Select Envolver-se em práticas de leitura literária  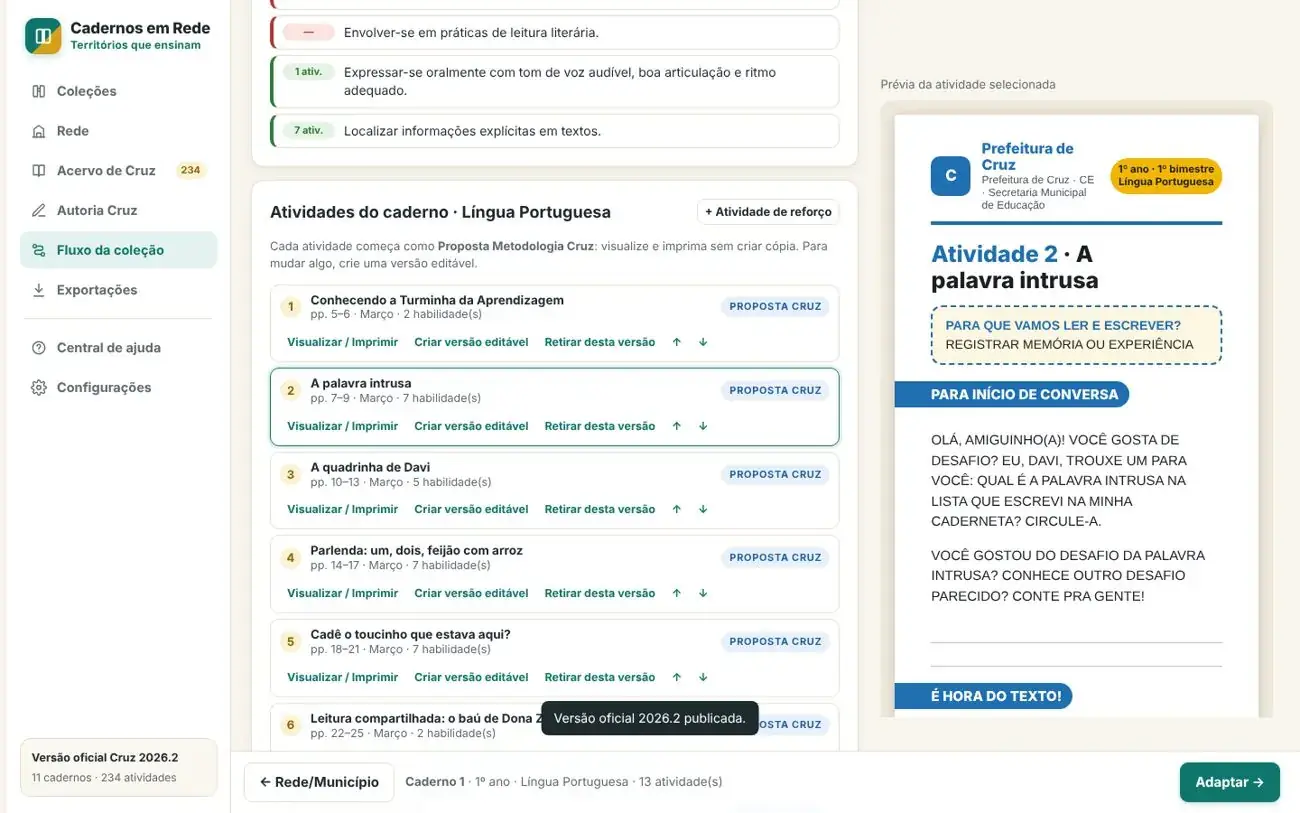tap(554, 32)
